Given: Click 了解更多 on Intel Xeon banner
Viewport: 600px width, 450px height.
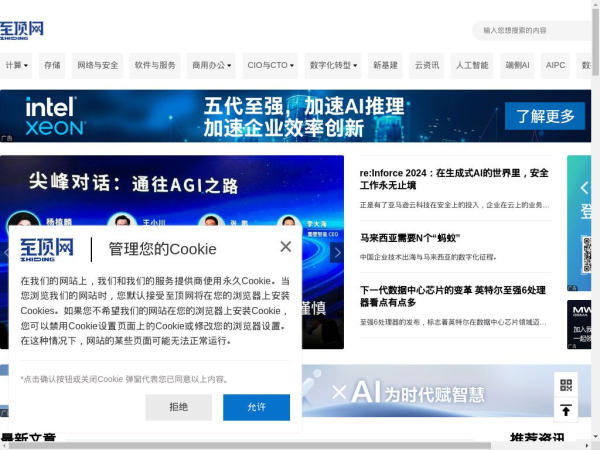Looking at the screenshot, I should 545,116.
